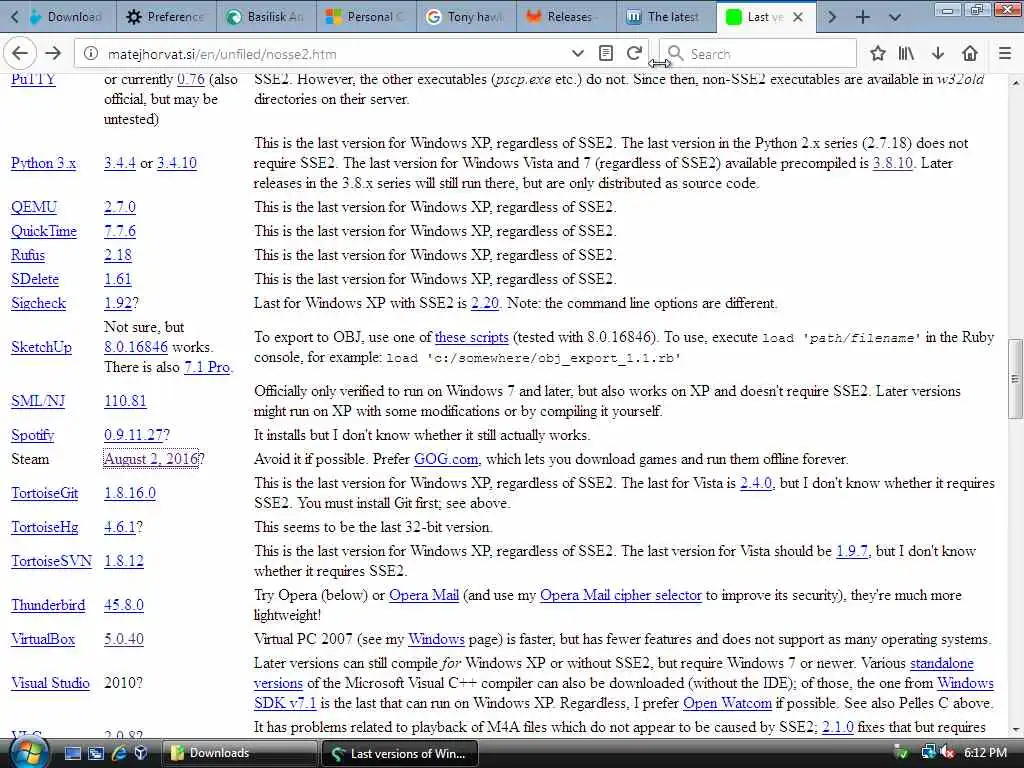Viewport: 1024px width, 768px height.
Task: Open a new tab with plus button
Action: point(863,17)
